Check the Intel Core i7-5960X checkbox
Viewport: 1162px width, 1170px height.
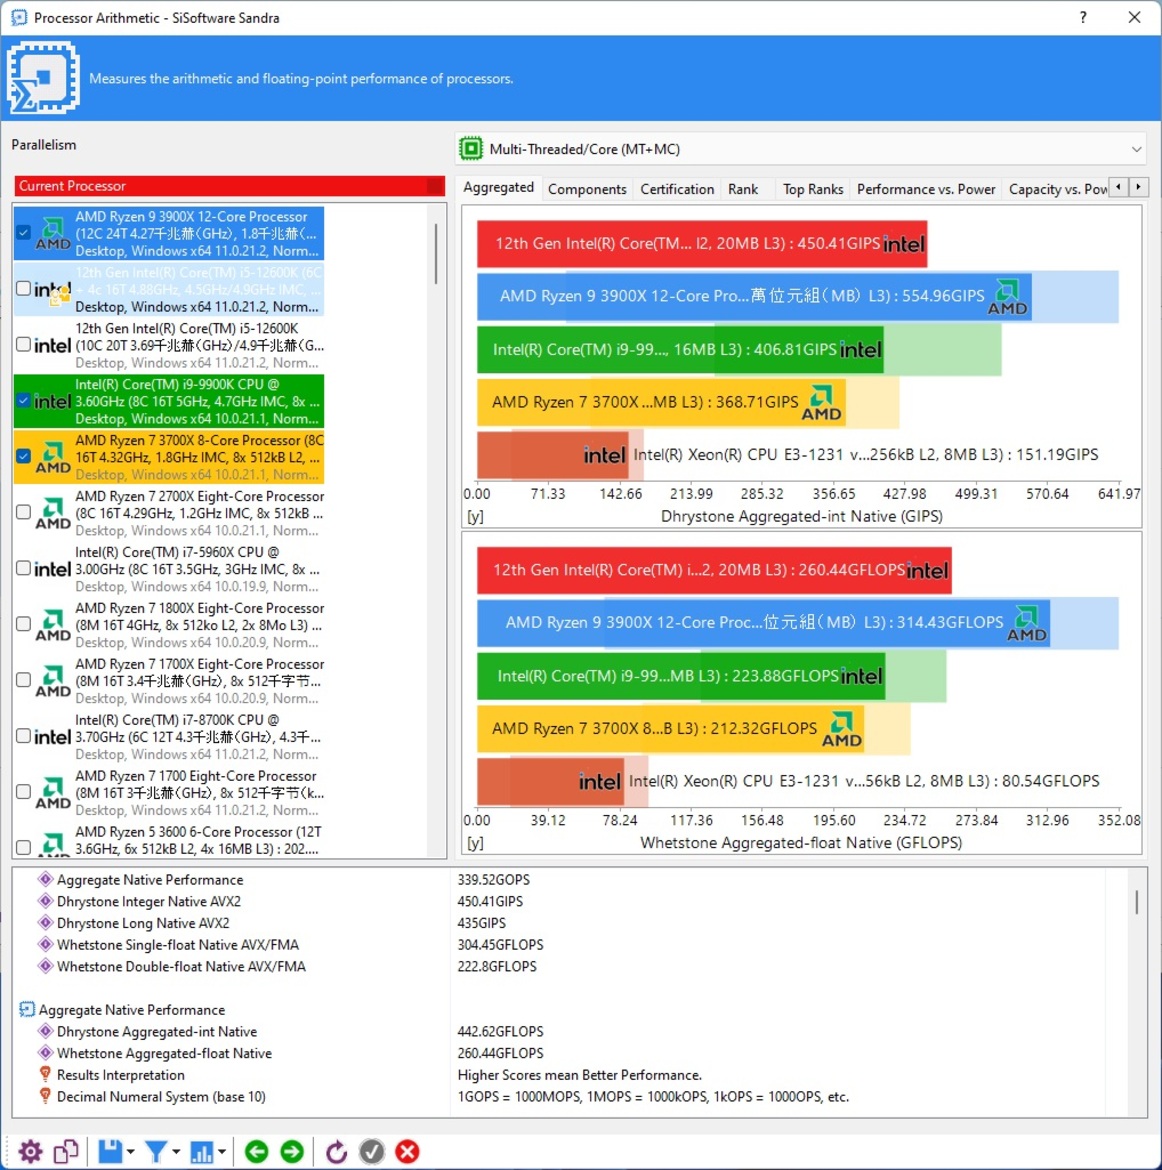[23, 568]
